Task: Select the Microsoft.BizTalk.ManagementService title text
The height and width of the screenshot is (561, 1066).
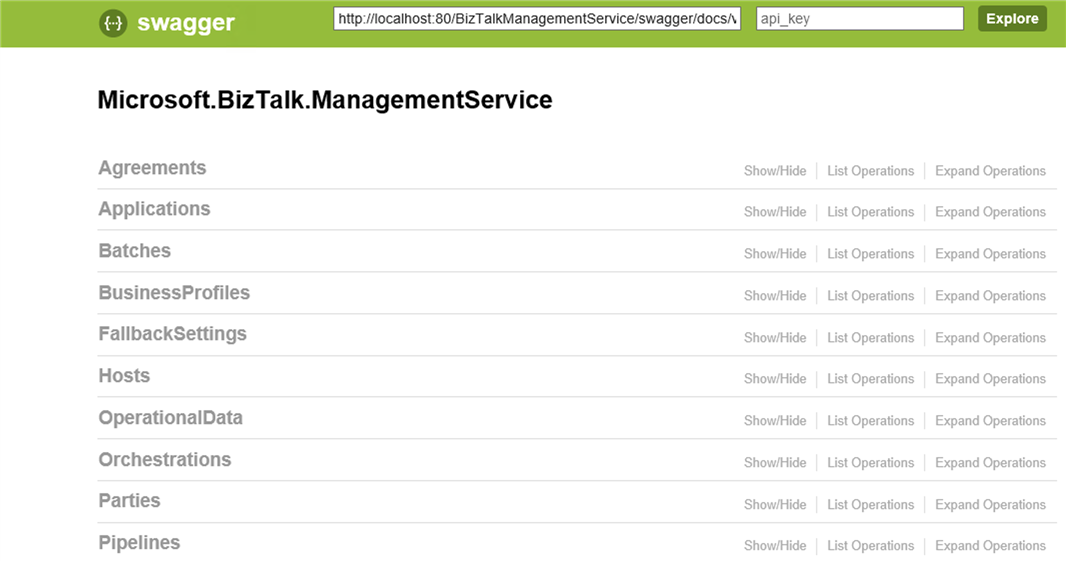Action: click(x=325, y=100)
